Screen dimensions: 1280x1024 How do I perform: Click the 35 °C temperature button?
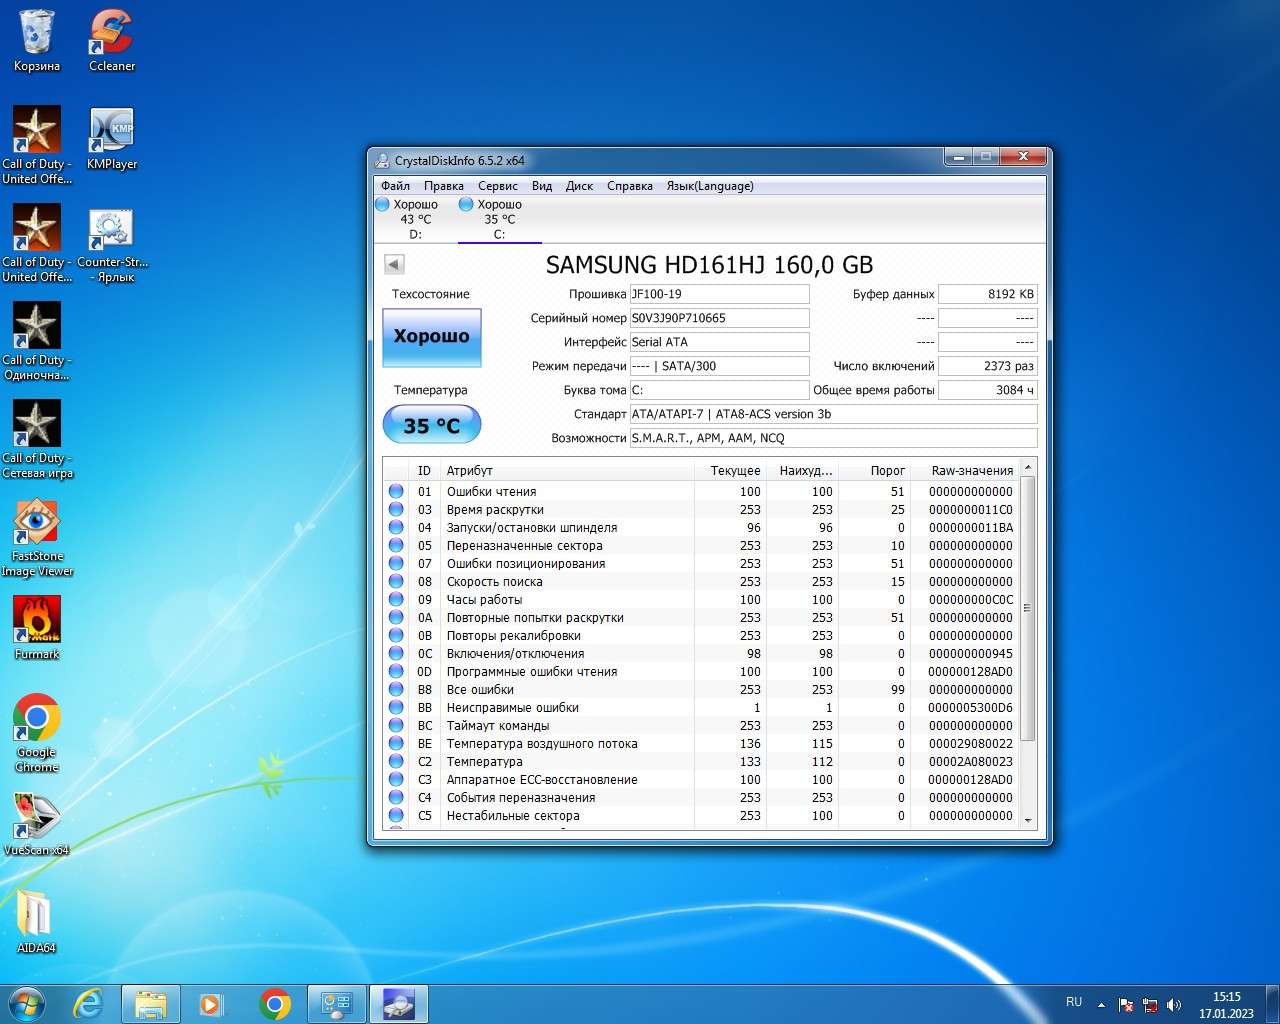pyautogui.click(x=432, y=425)
